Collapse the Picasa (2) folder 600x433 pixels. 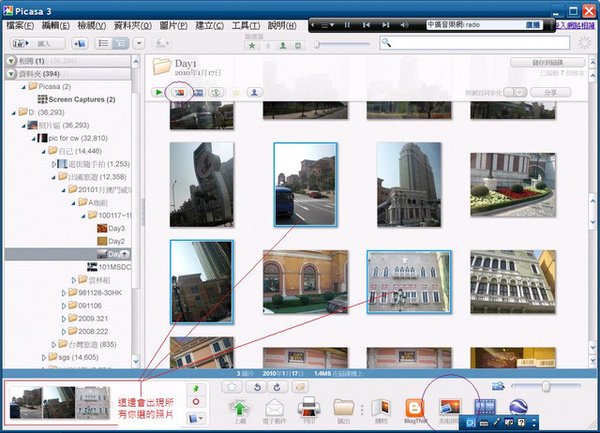point(24,87)
